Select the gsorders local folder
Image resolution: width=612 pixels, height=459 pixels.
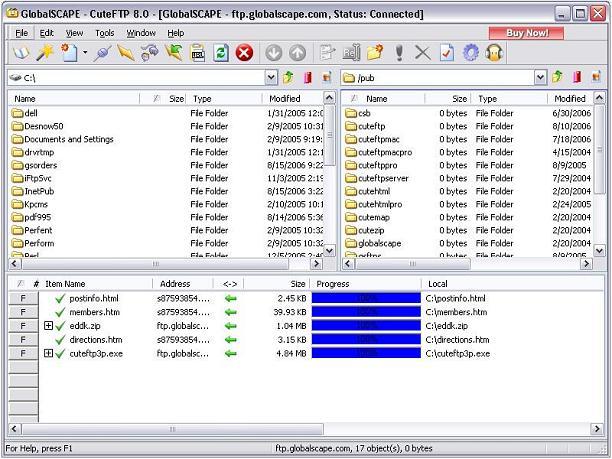pyautogui.click(x=35, y=165)
